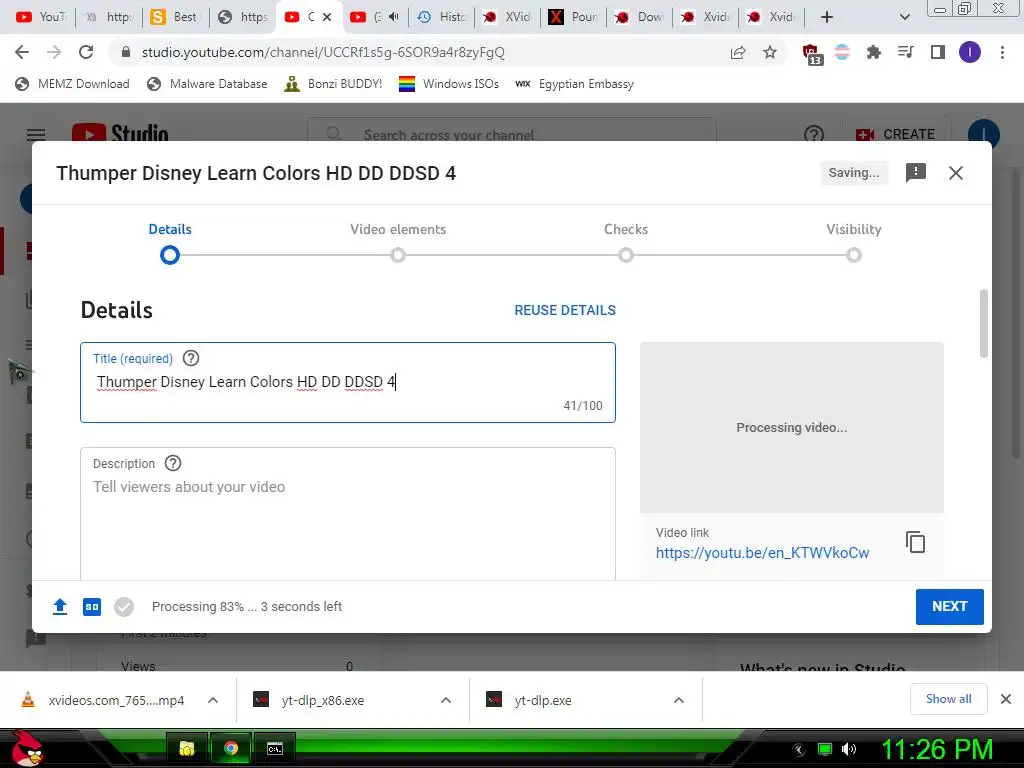Open the Windows ISOs bookmark
Screen dimensions: 1024x768
[449, 84]
